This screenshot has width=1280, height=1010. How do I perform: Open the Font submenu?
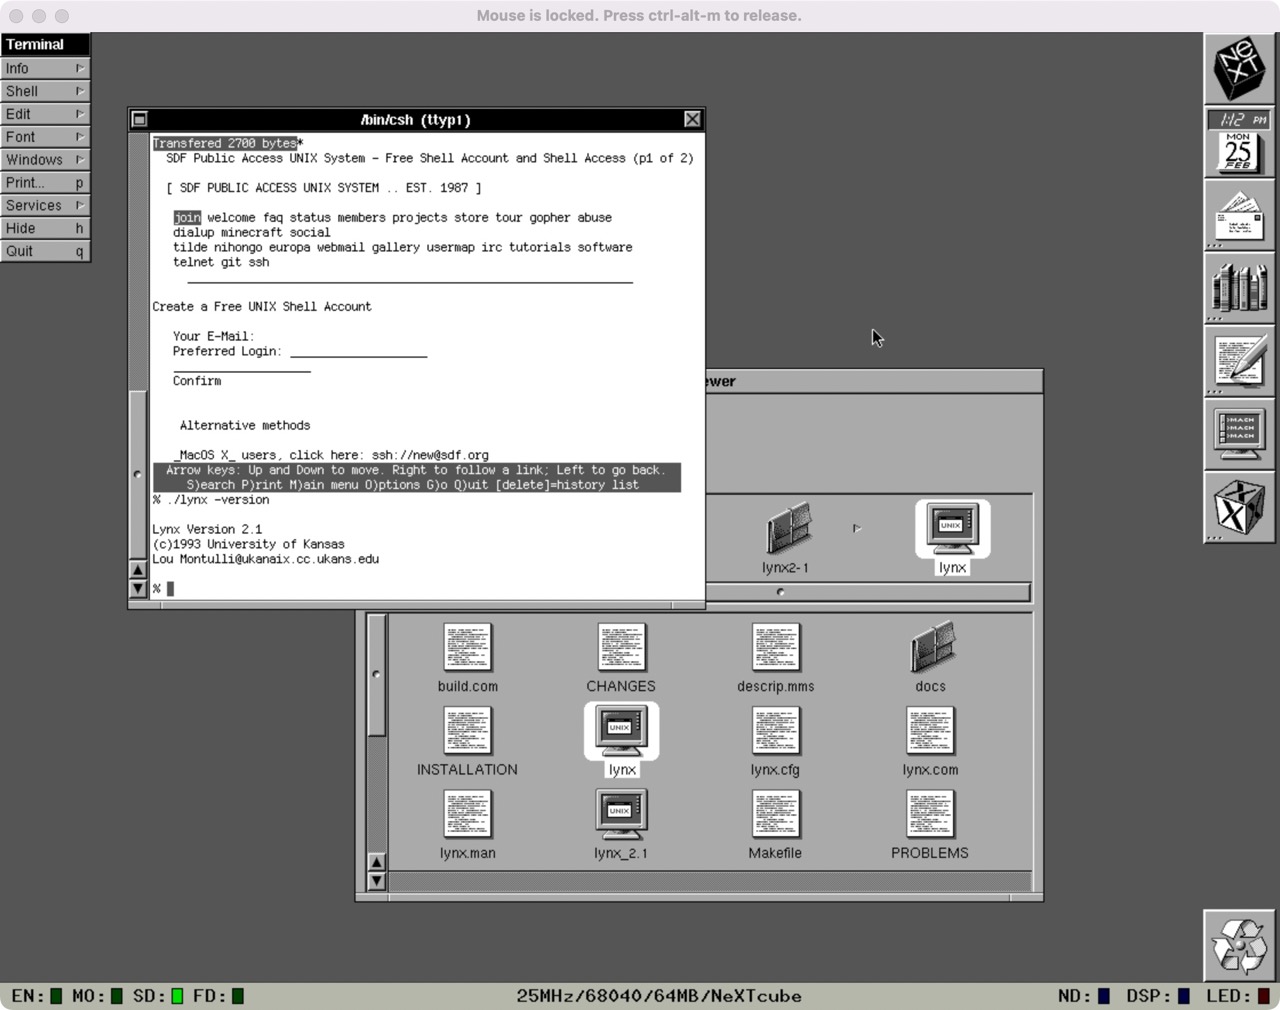45,137
